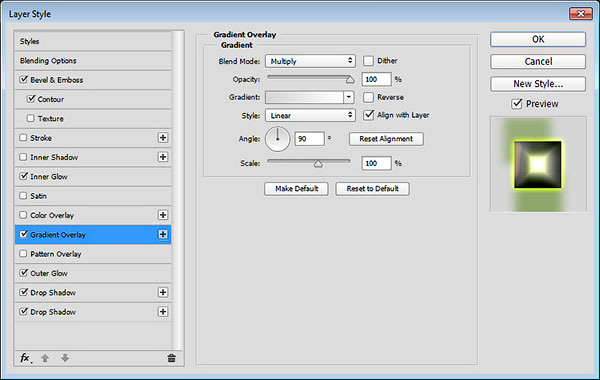Select the first Drop Shadow row label

tap(53, 293)
